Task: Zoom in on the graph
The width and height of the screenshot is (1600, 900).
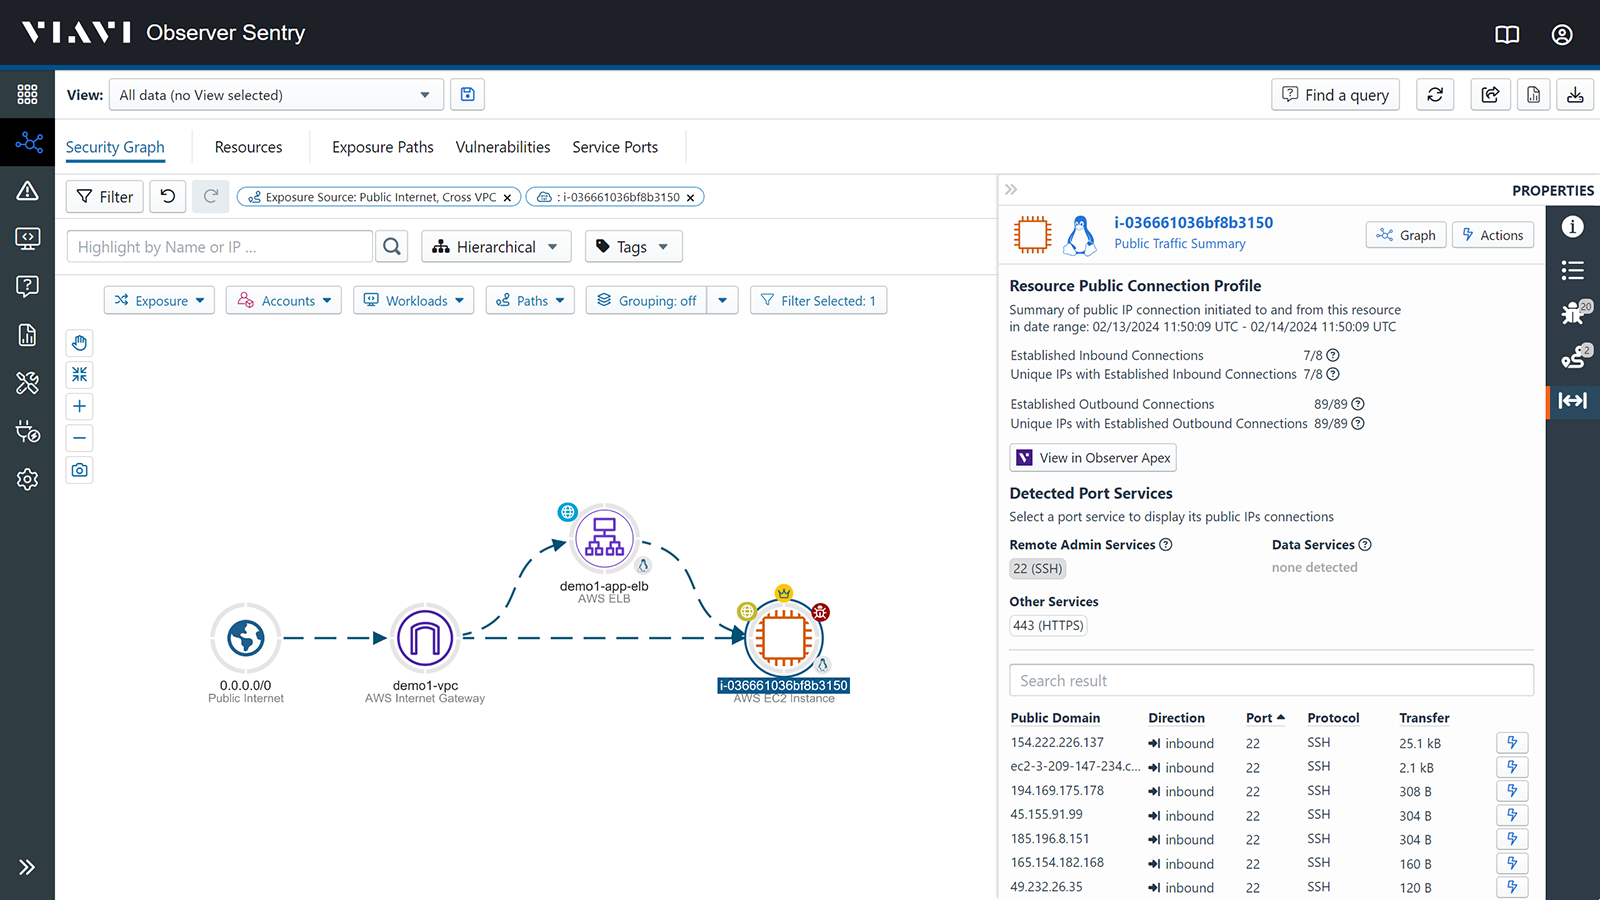Action: coord(79,406)
